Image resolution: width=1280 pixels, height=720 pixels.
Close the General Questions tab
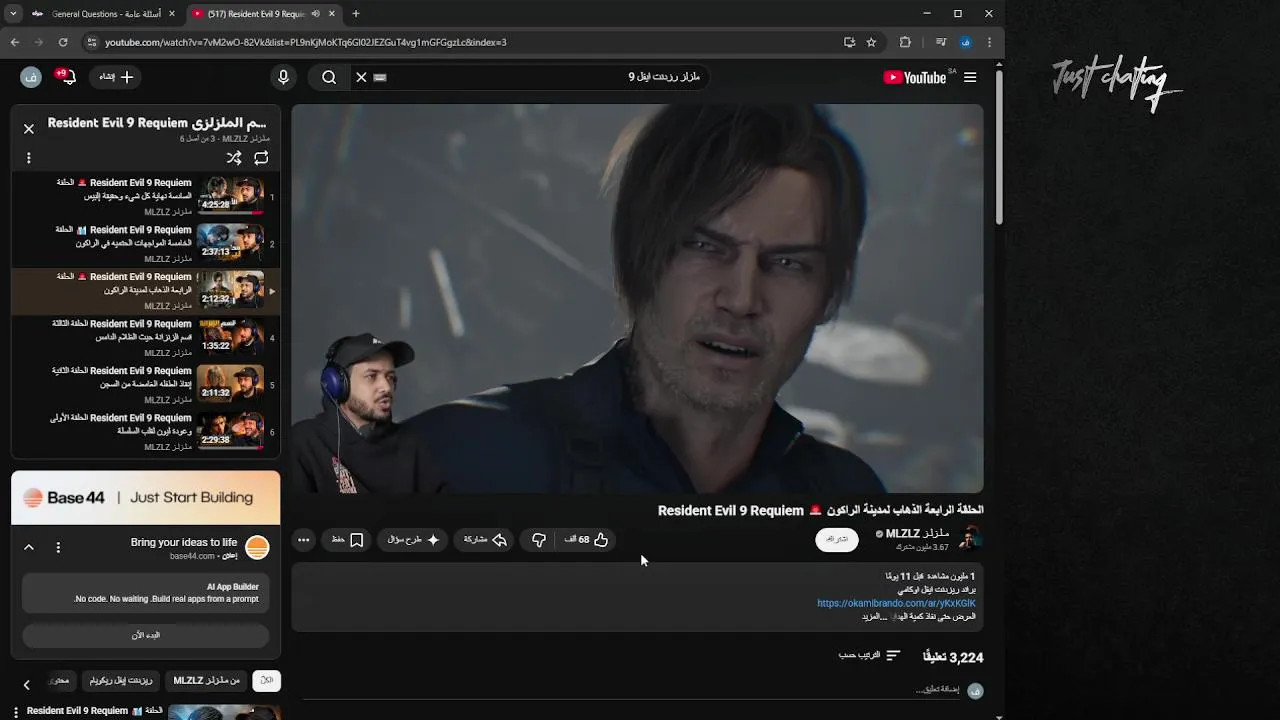click(172, 14)
